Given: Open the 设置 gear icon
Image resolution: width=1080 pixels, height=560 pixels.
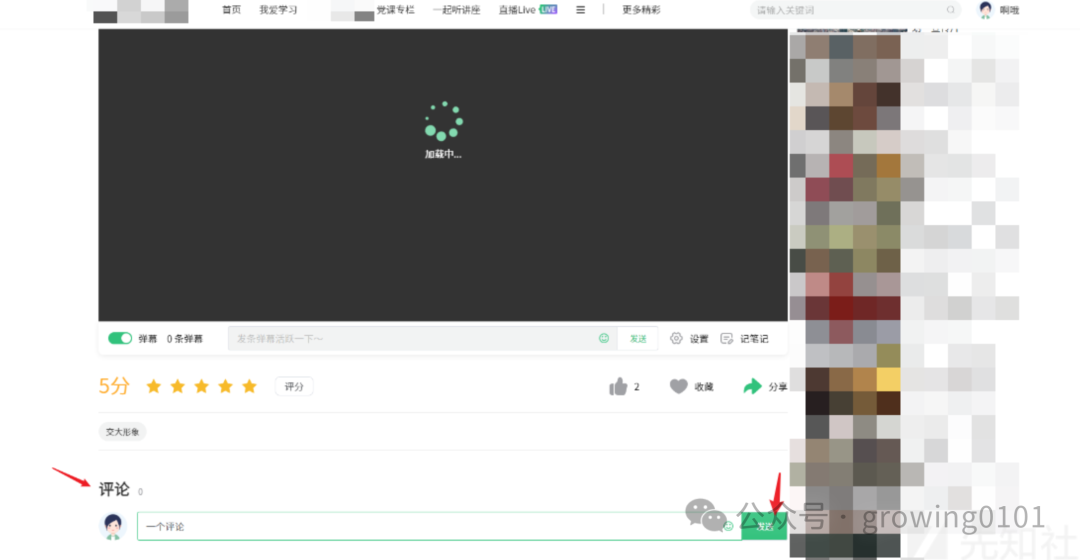Looking at the screenshot, I should pyautogui.click(x=676, y=338).
